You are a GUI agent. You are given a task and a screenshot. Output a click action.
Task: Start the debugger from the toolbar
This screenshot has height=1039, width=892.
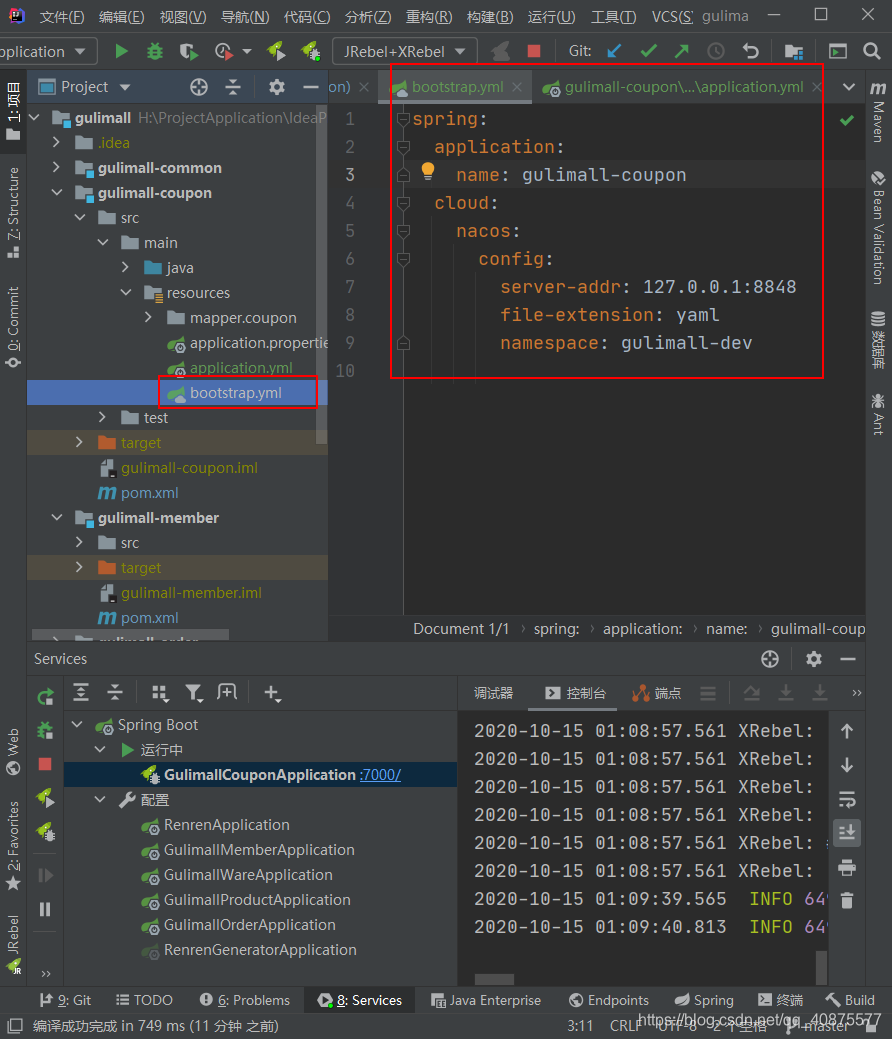[x=154, y=51]
